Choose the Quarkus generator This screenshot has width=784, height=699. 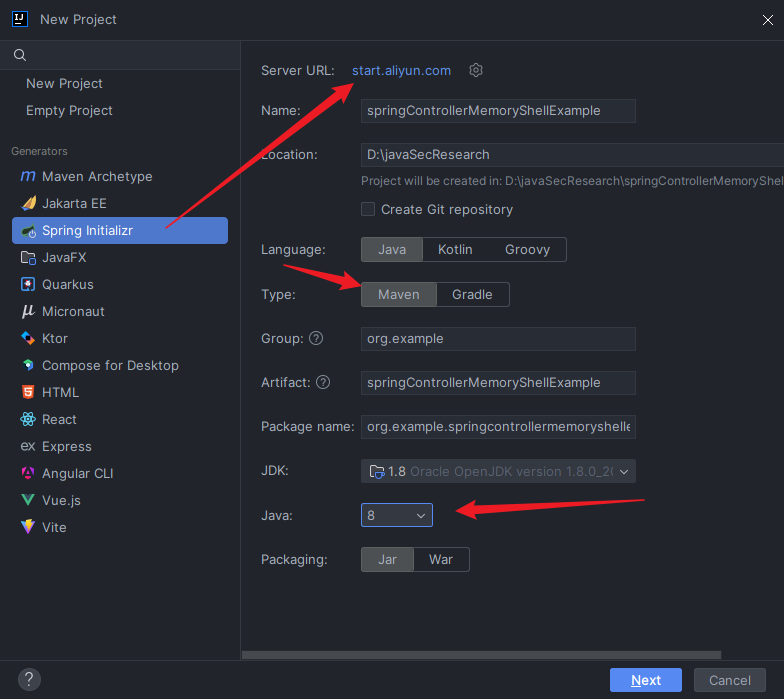tap(120, 284)
